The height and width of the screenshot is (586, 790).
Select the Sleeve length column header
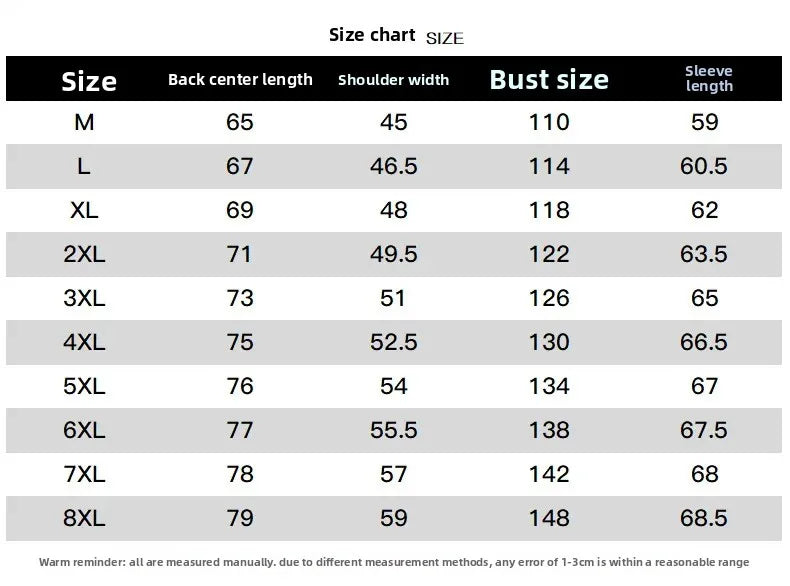point(709,78)
